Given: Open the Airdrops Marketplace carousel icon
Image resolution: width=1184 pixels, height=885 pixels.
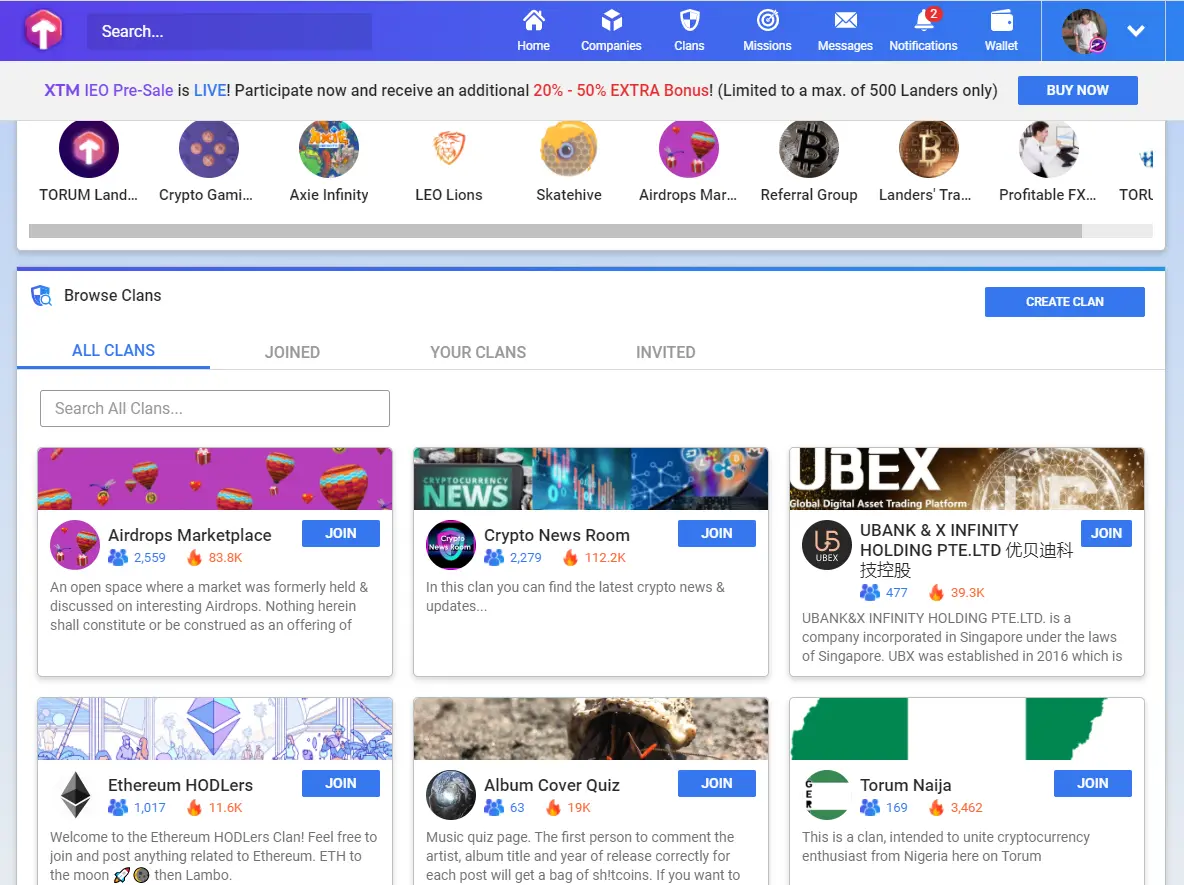Looking at the screenshot, I should 689,149.
